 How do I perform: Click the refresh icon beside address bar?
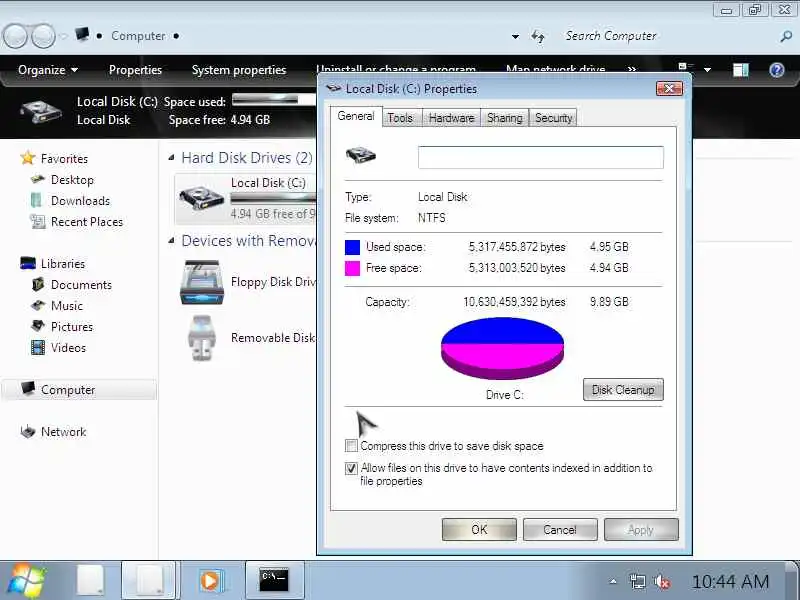point(538,36)
